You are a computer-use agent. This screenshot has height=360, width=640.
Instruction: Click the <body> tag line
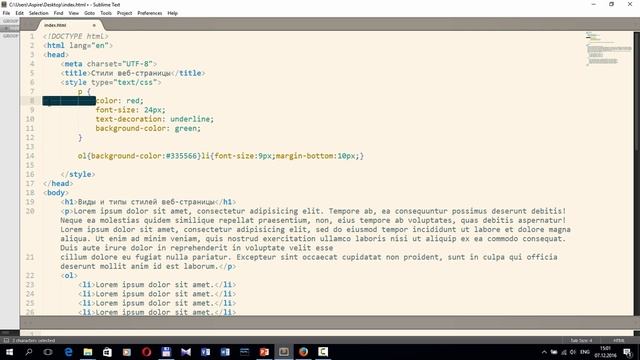pos(56,192)
